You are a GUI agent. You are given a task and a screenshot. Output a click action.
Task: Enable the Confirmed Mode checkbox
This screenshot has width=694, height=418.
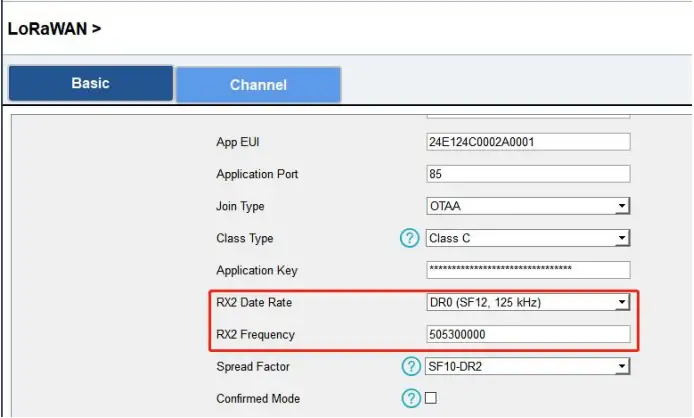pos(431,398)
